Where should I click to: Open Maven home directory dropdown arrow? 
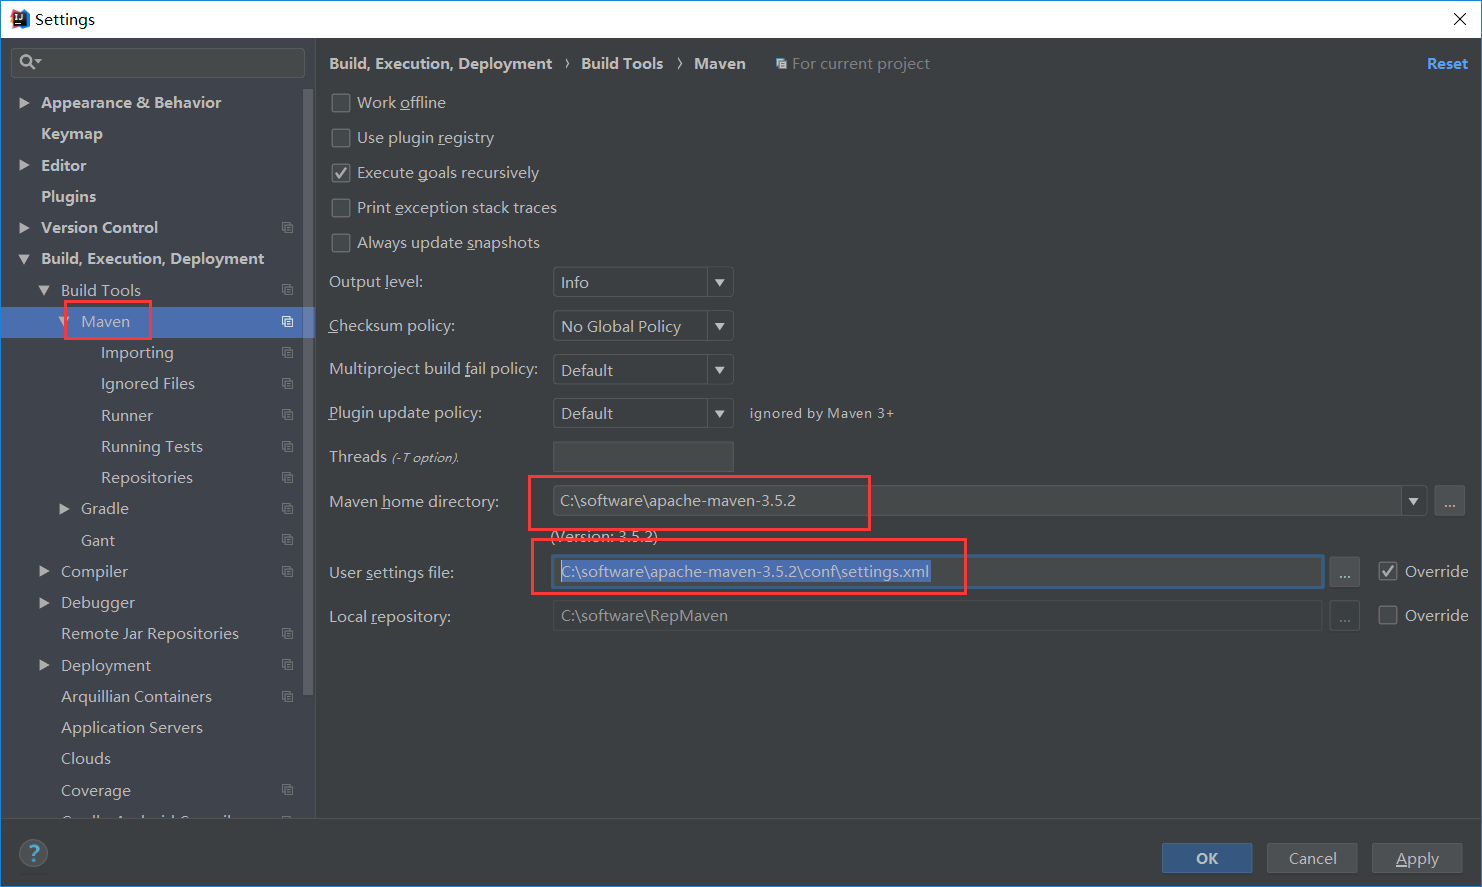1413,501
